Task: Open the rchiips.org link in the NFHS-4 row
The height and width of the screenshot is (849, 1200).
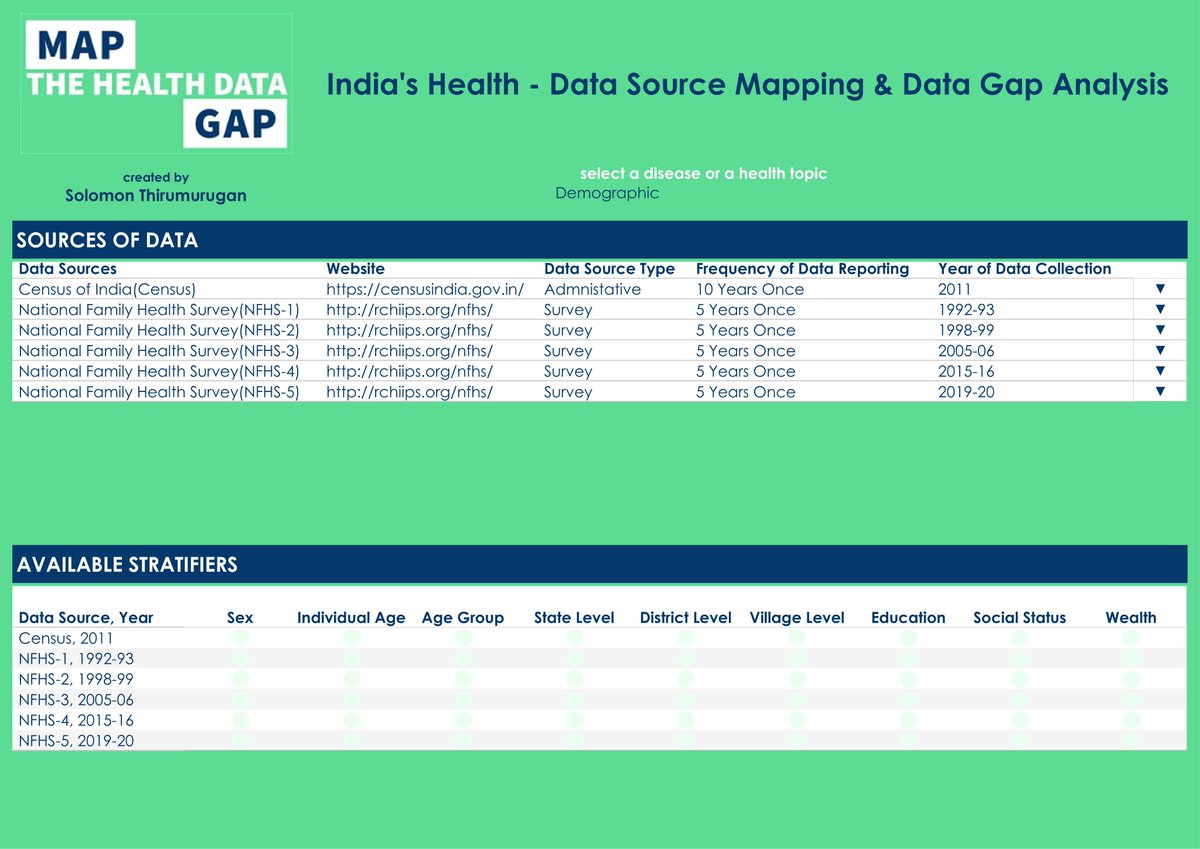Action: tap(410, 371)
